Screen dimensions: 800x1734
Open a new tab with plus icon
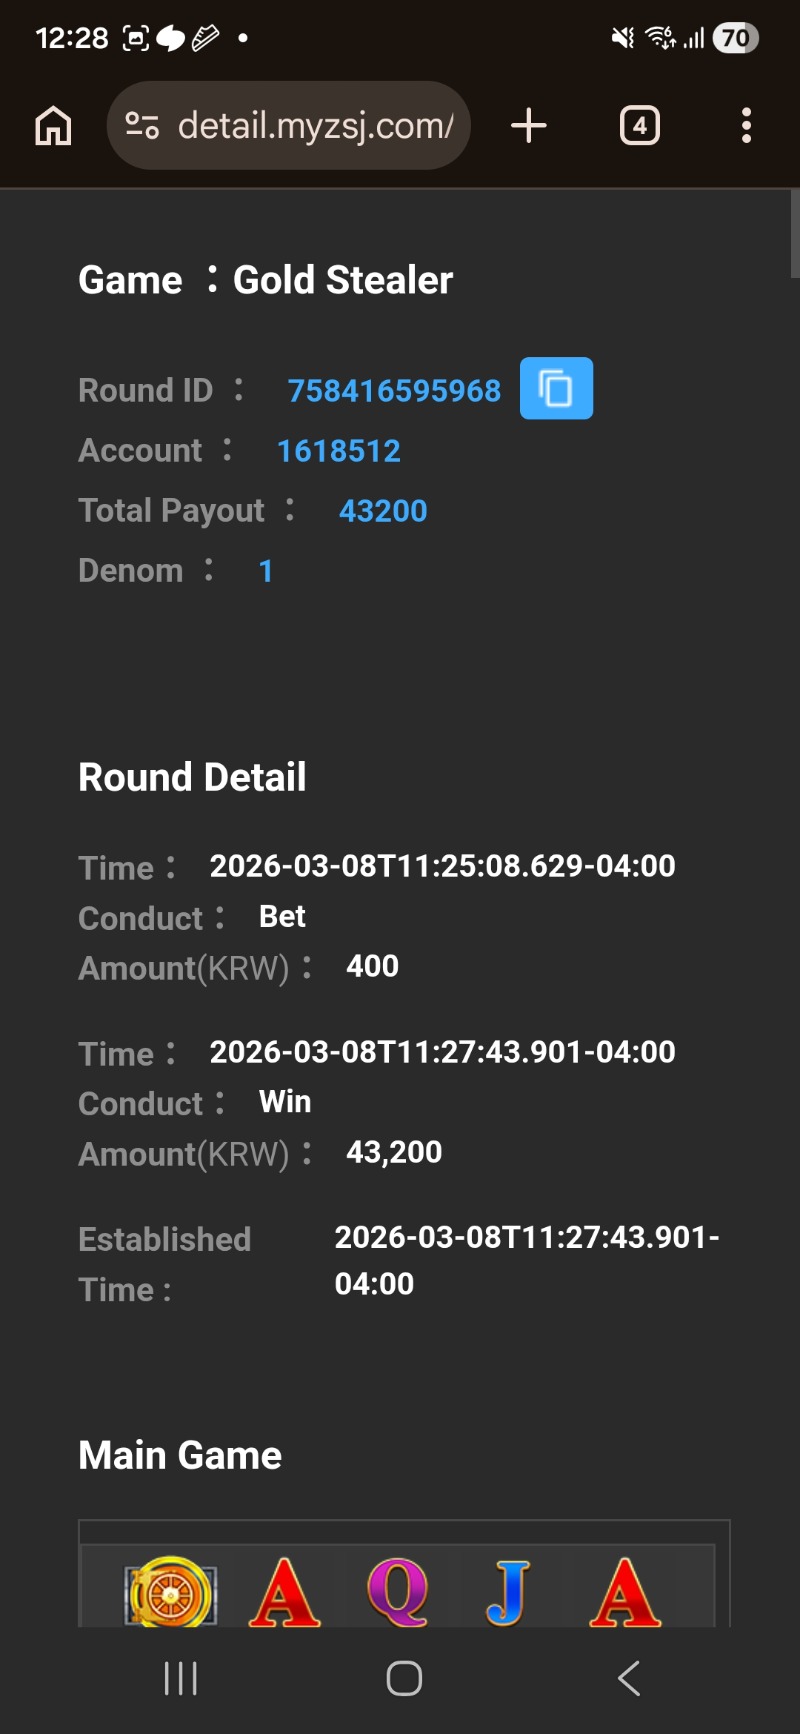click(x=529, y=126)
